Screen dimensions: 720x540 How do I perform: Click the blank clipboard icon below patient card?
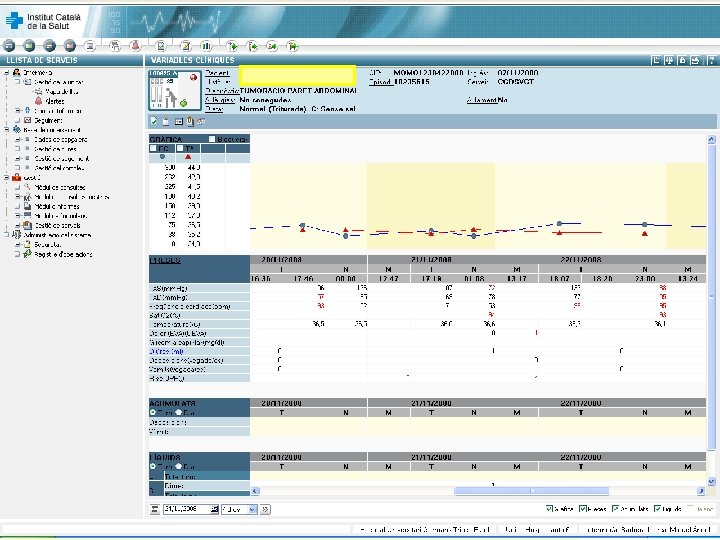166,121
